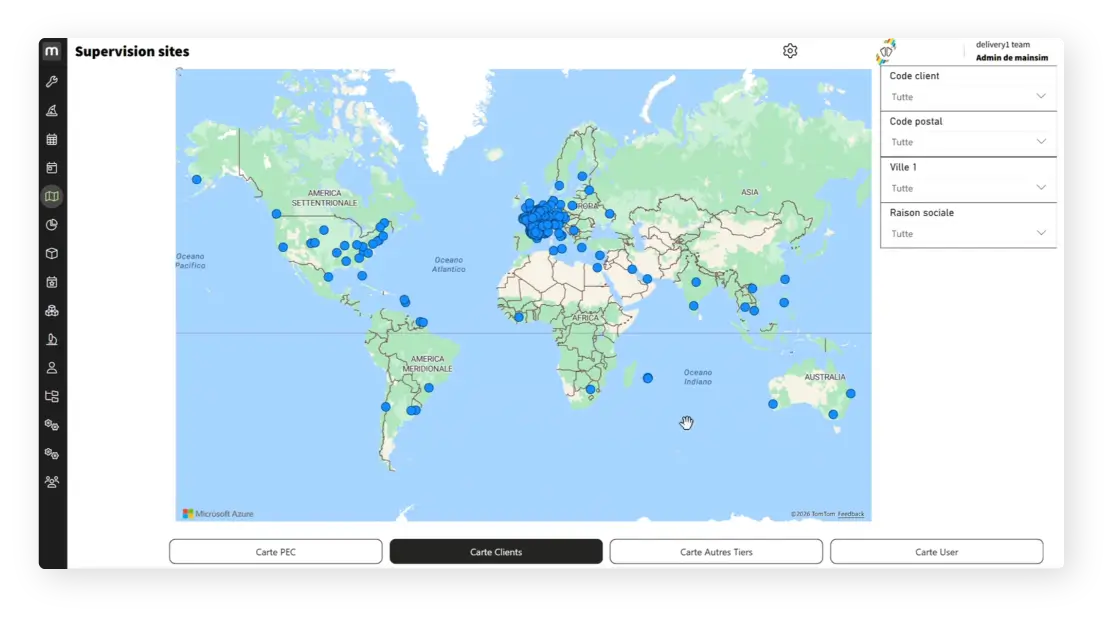
Task: Switch to the Carte PEC tab
Action: point(275,551)
